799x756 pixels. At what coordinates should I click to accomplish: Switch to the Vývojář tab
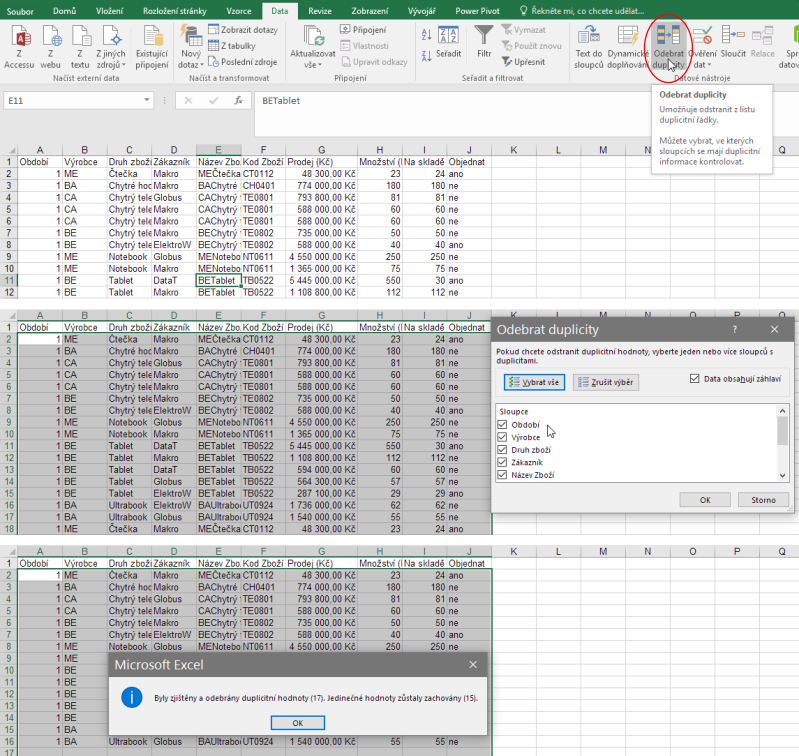[x=421, y=11]
